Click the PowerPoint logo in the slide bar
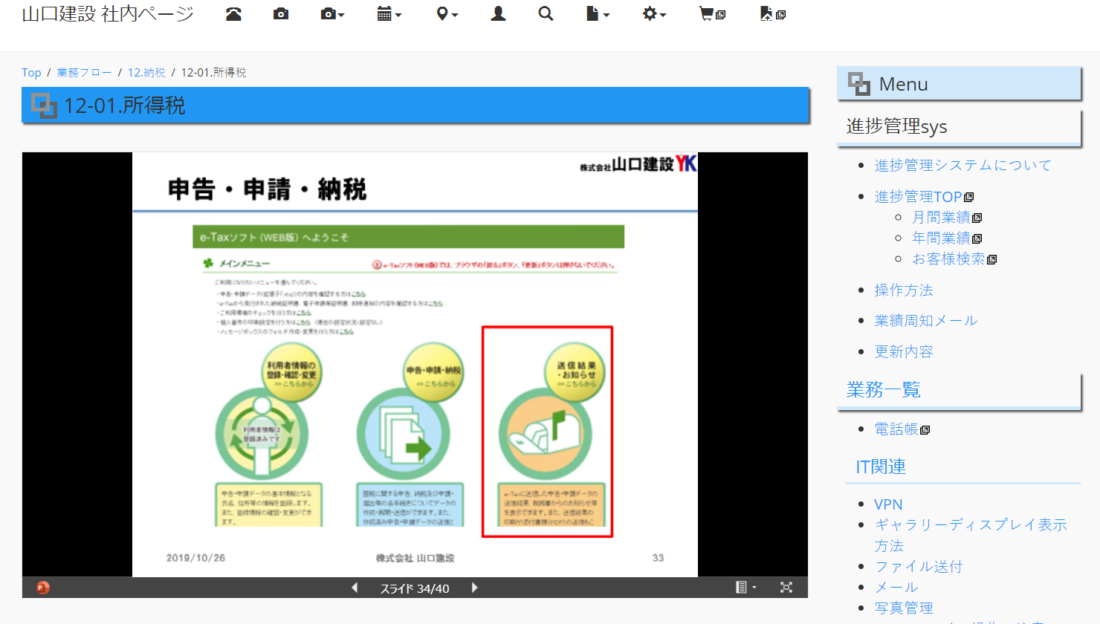The height and width of the screenshot is (624, 1100). 43,588
